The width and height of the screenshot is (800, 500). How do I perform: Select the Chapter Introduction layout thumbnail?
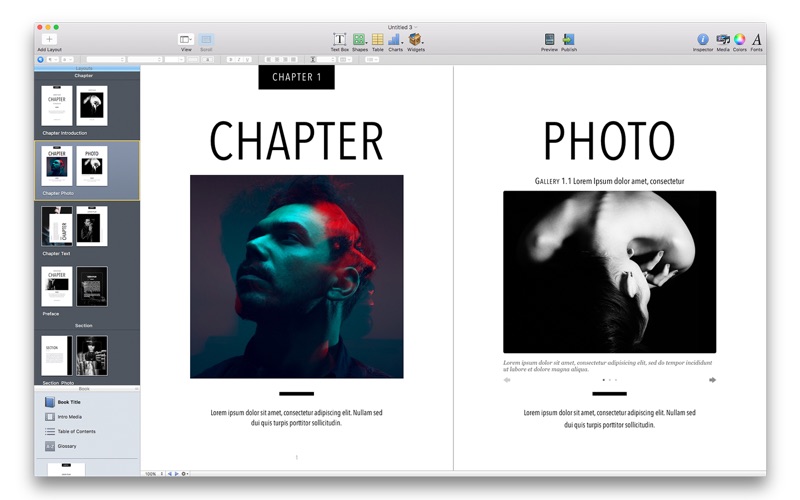tap(74, 106)
